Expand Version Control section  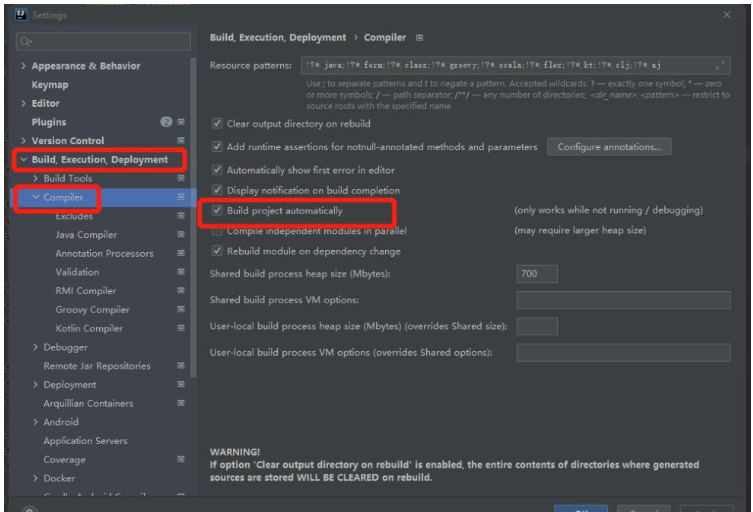click(x=23, y=141)
